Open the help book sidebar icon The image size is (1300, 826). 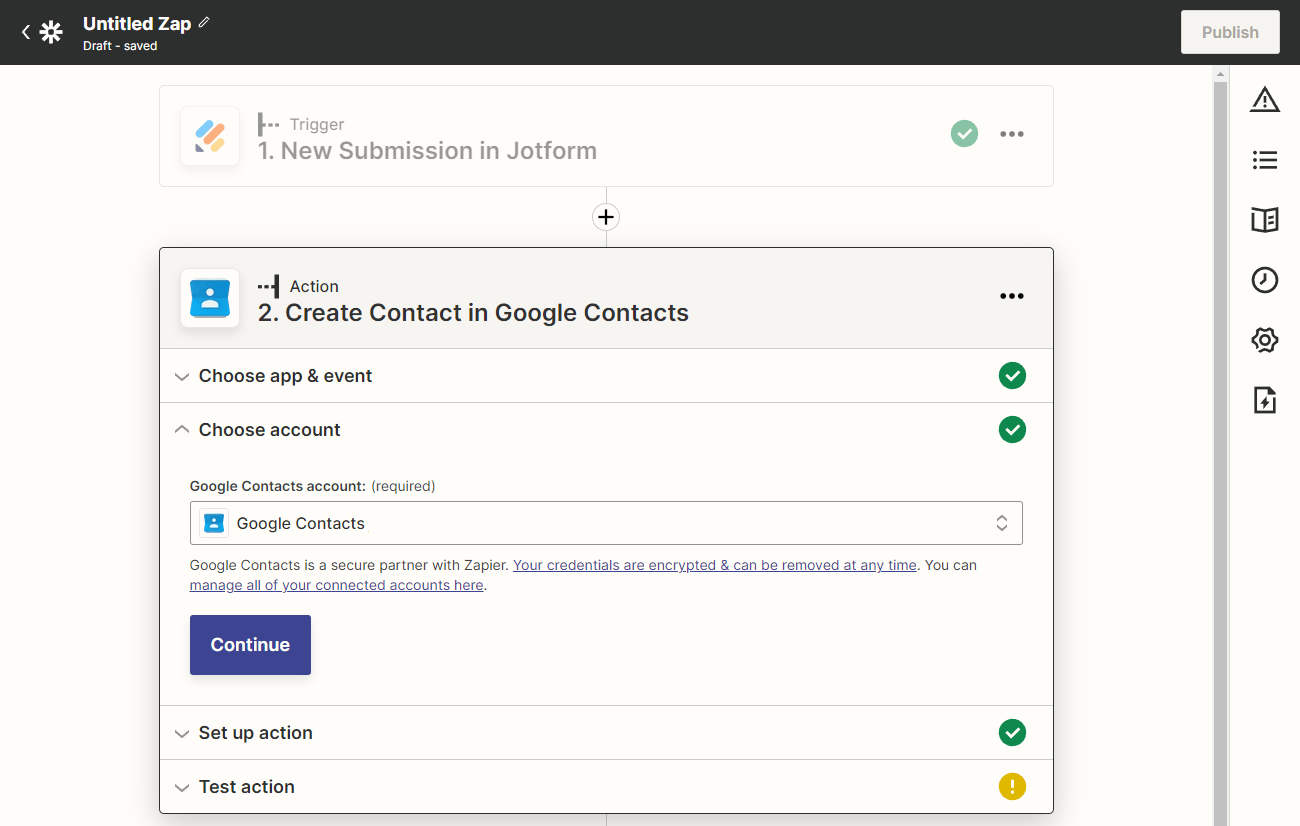tap(1265, 220)
